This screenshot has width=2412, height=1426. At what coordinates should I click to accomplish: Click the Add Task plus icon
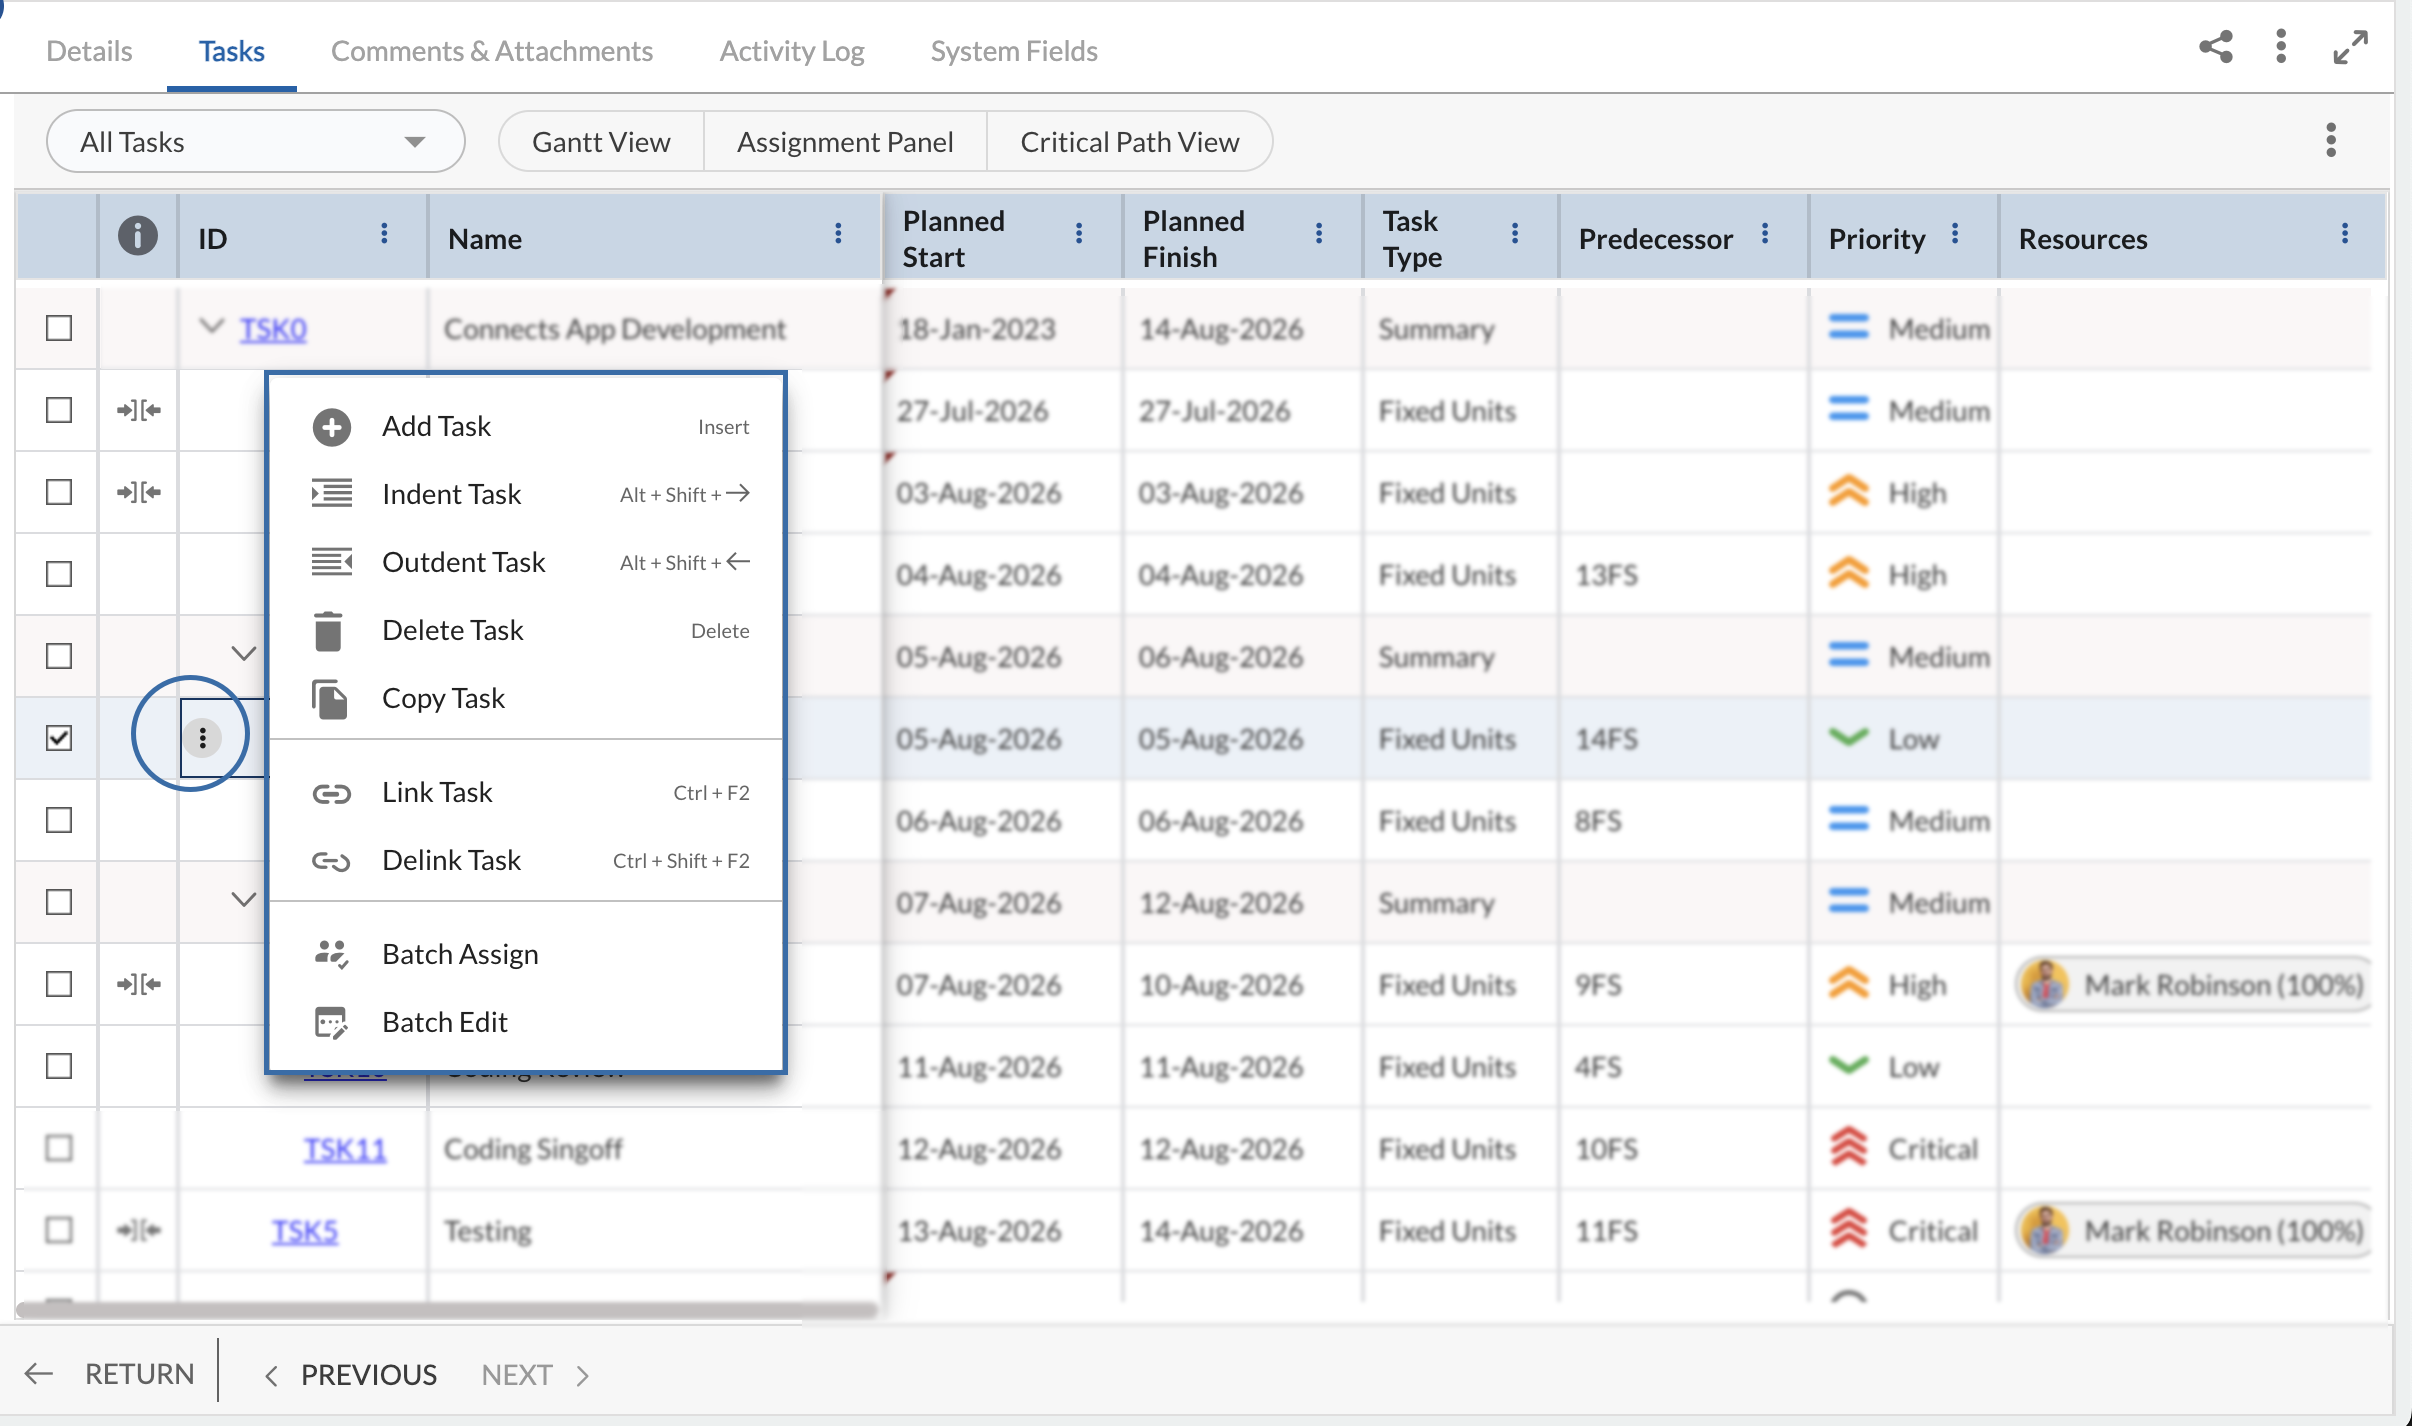[x=332, y=427]
